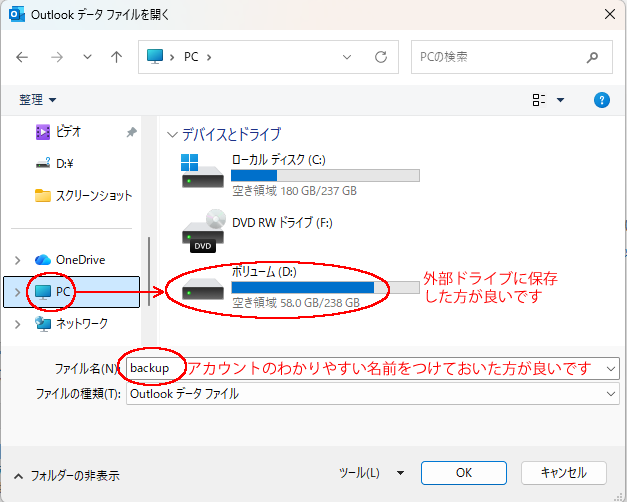
Task: Click the search magnifier icon
Action: point(592,57)
